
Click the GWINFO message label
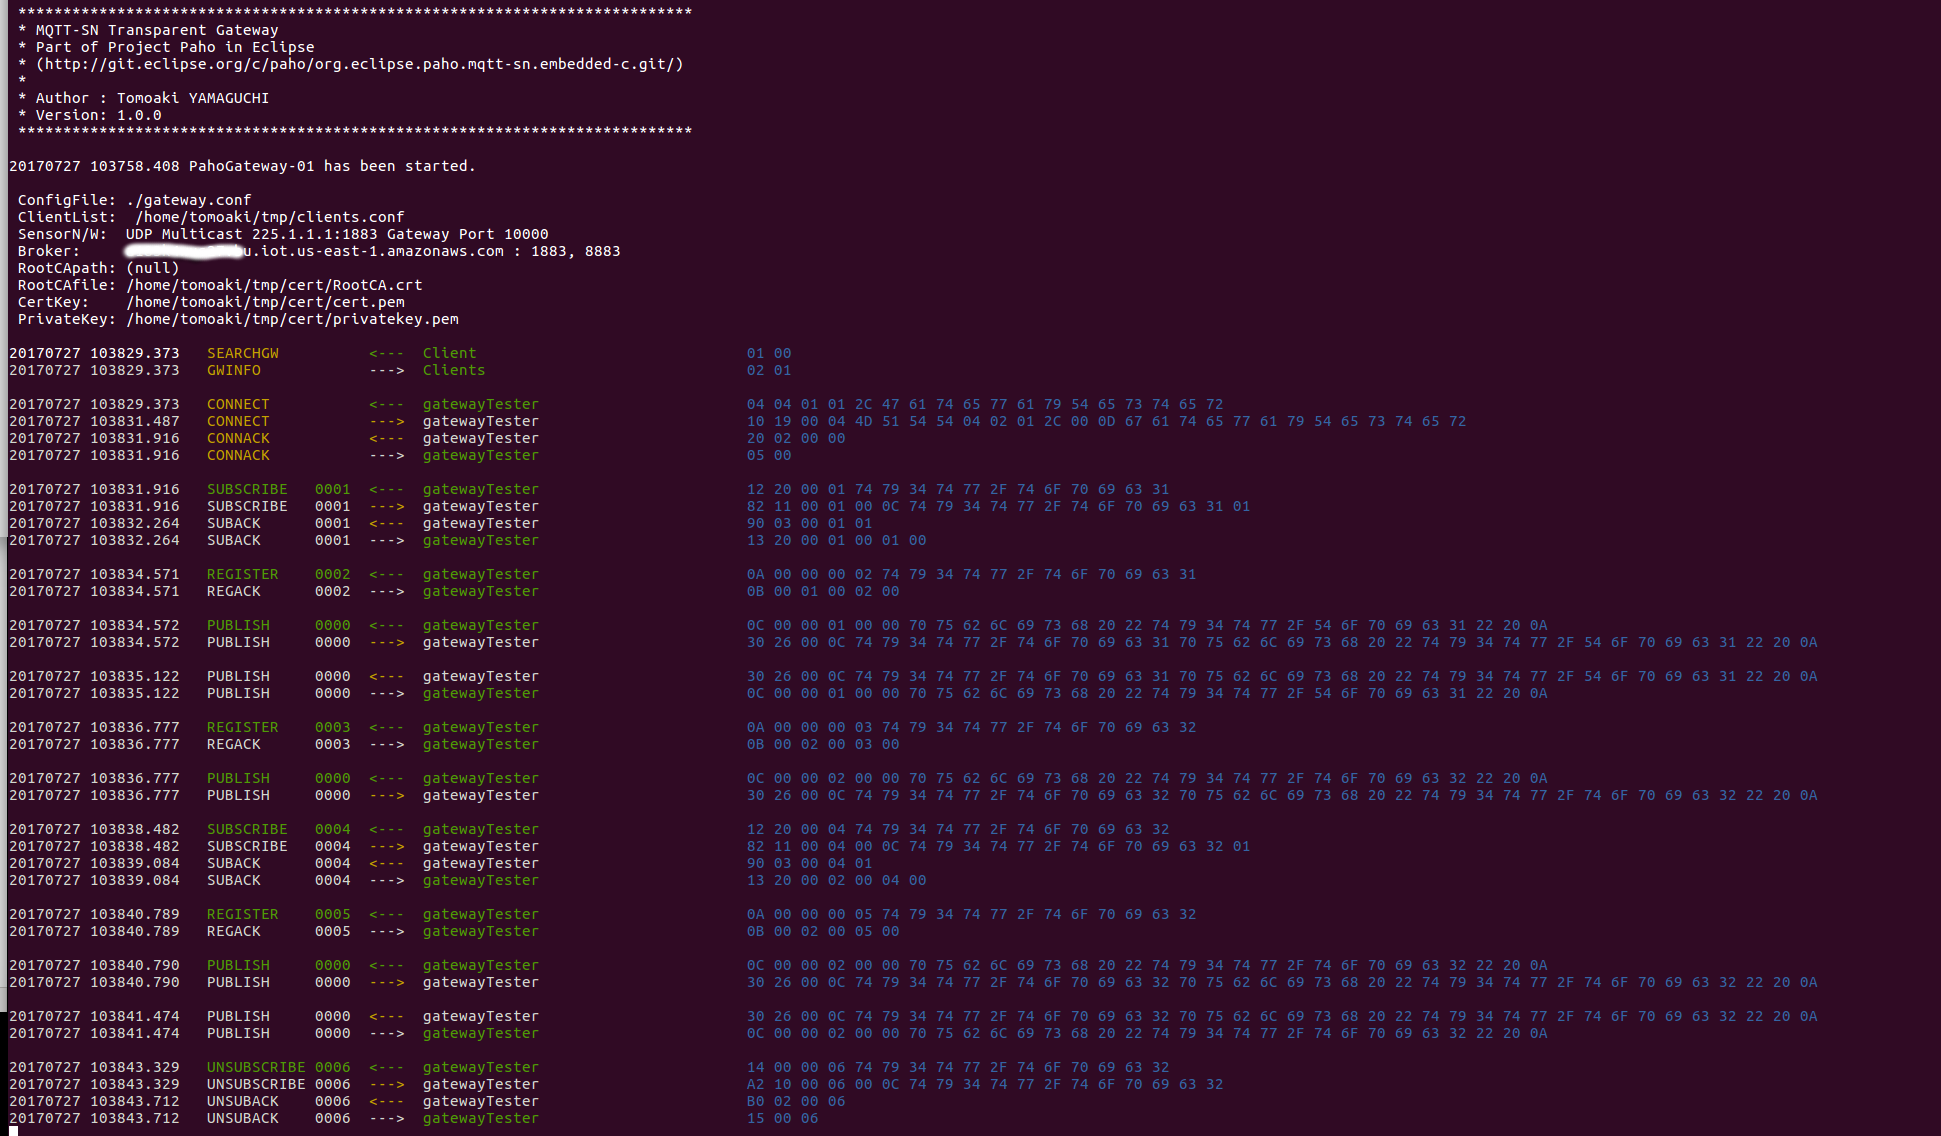pos(234,370)
